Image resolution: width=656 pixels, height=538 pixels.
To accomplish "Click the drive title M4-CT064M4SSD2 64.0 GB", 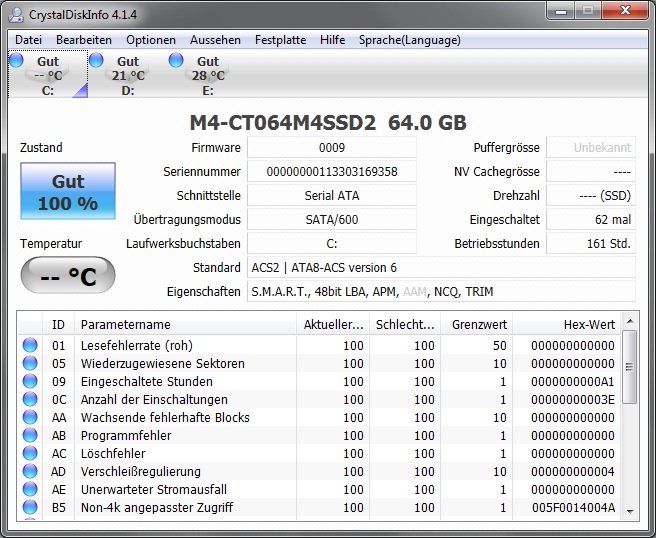I will (328, 123).
